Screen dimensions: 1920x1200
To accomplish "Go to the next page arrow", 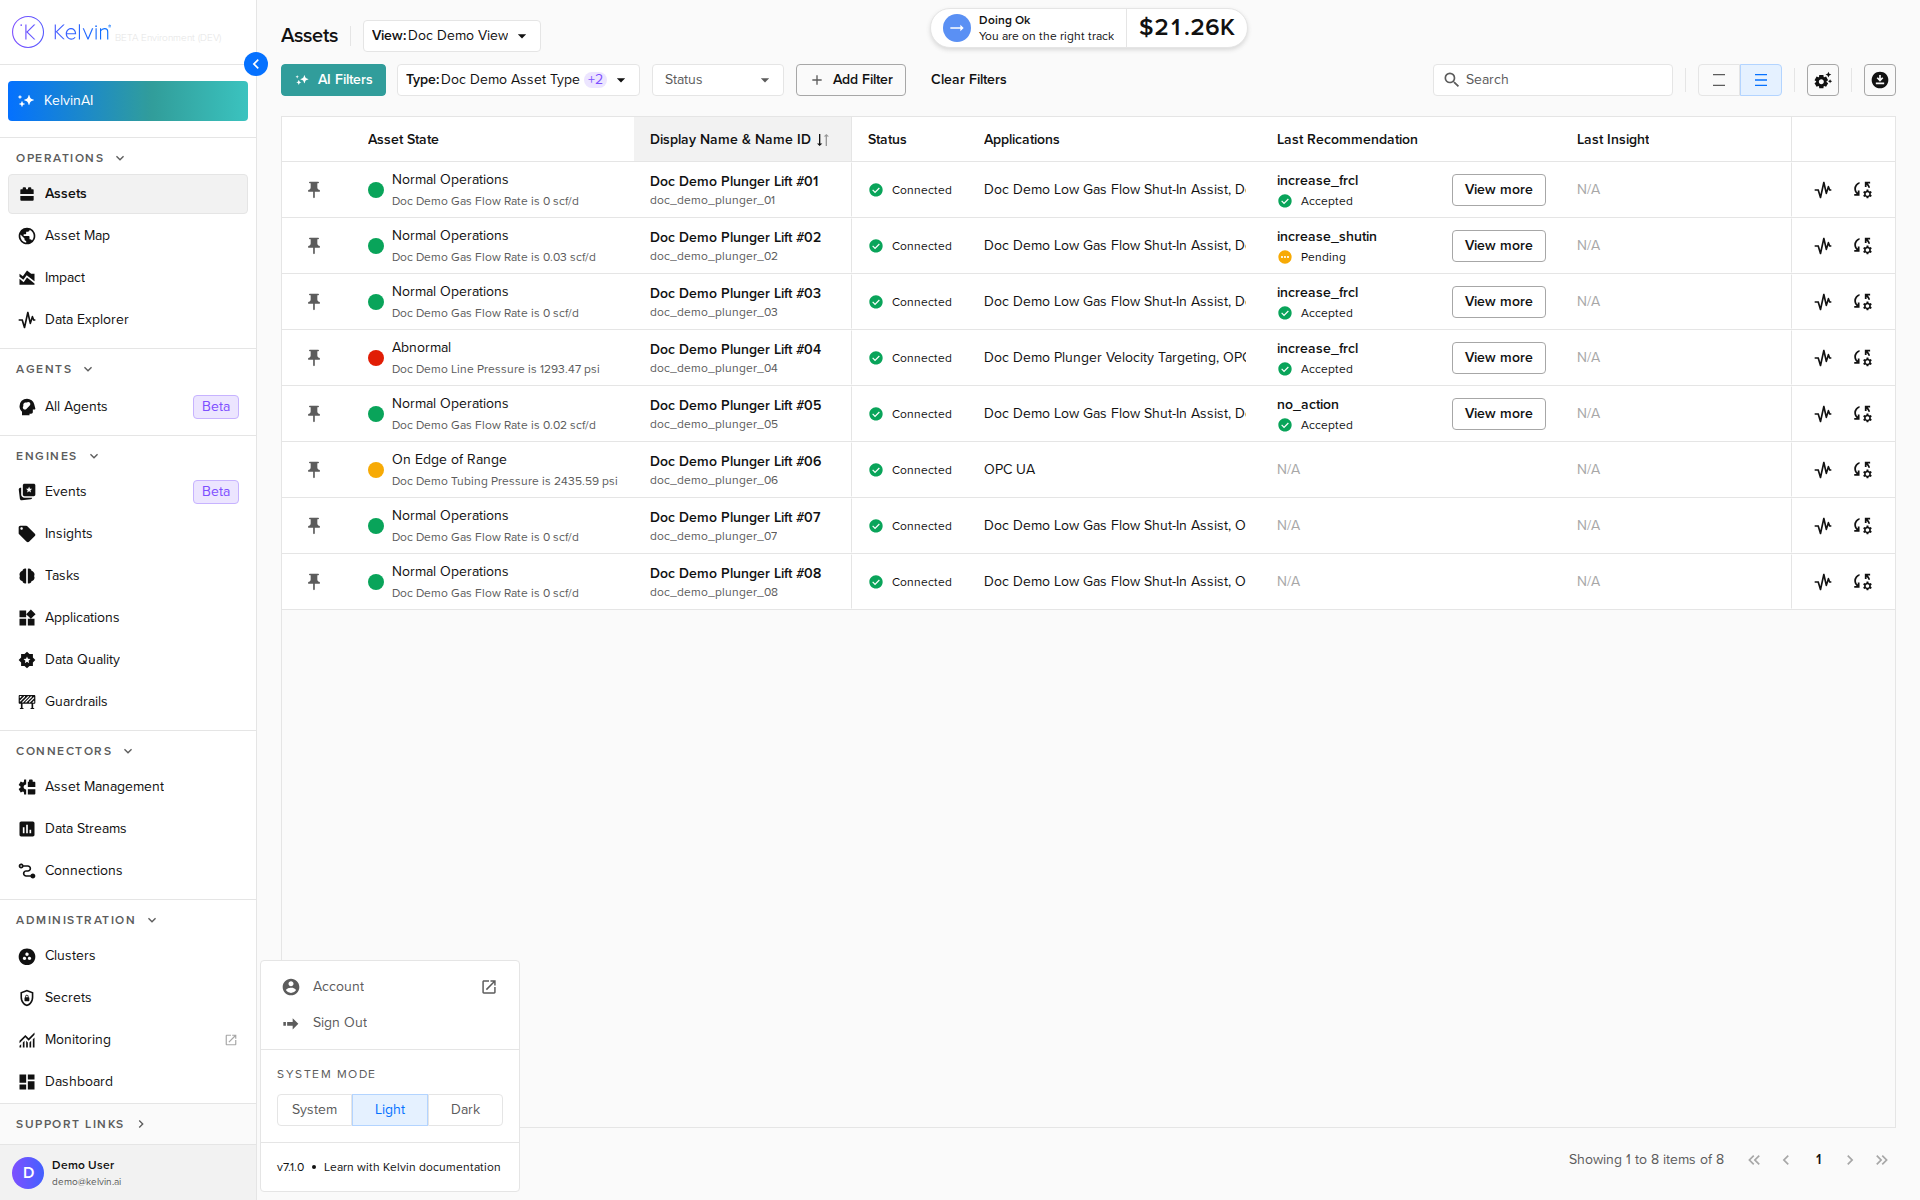I will click(1850, 1160).
